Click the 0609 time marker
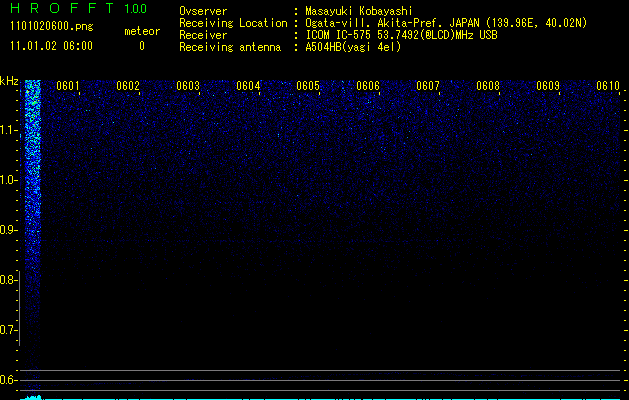 [x=548, y=86]
